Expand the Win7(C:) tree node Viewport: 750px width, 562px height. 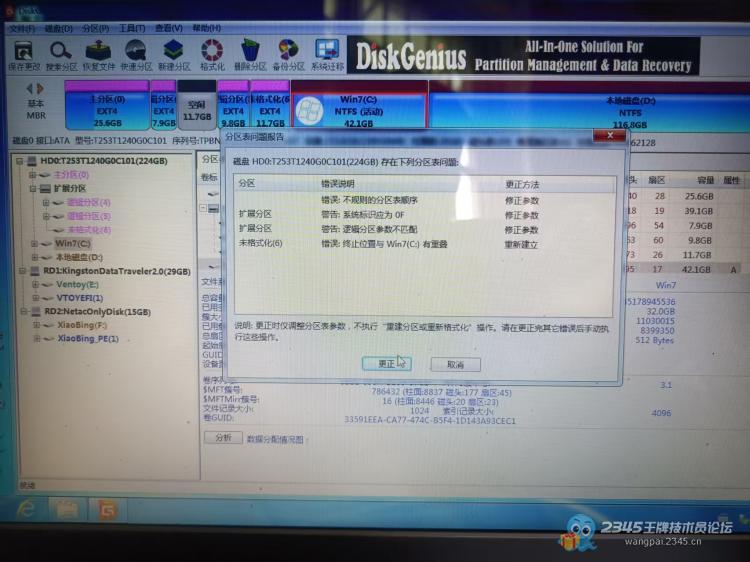[35, 244]
